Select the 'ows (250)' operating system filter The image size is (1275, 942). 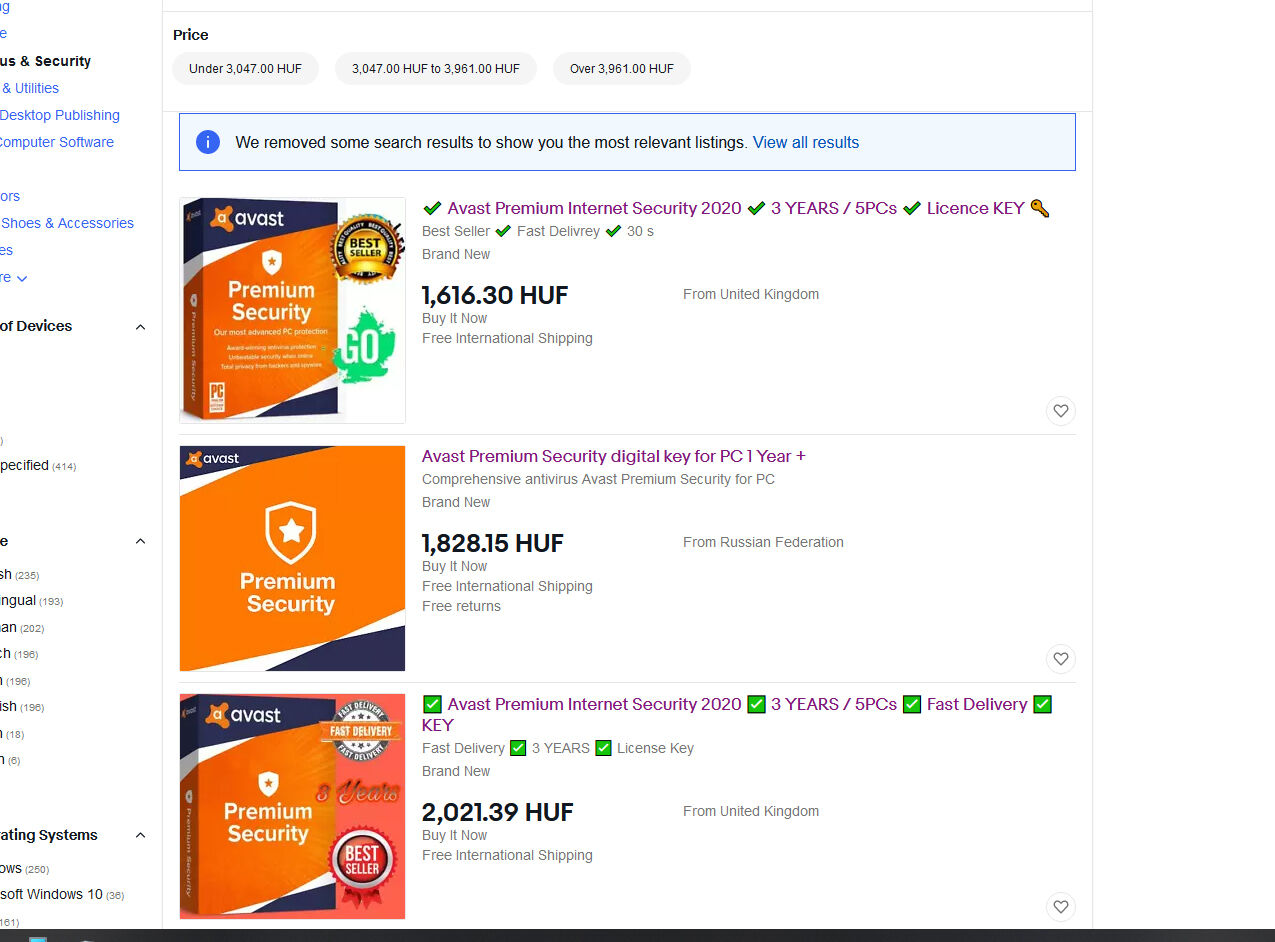point(24,868)
